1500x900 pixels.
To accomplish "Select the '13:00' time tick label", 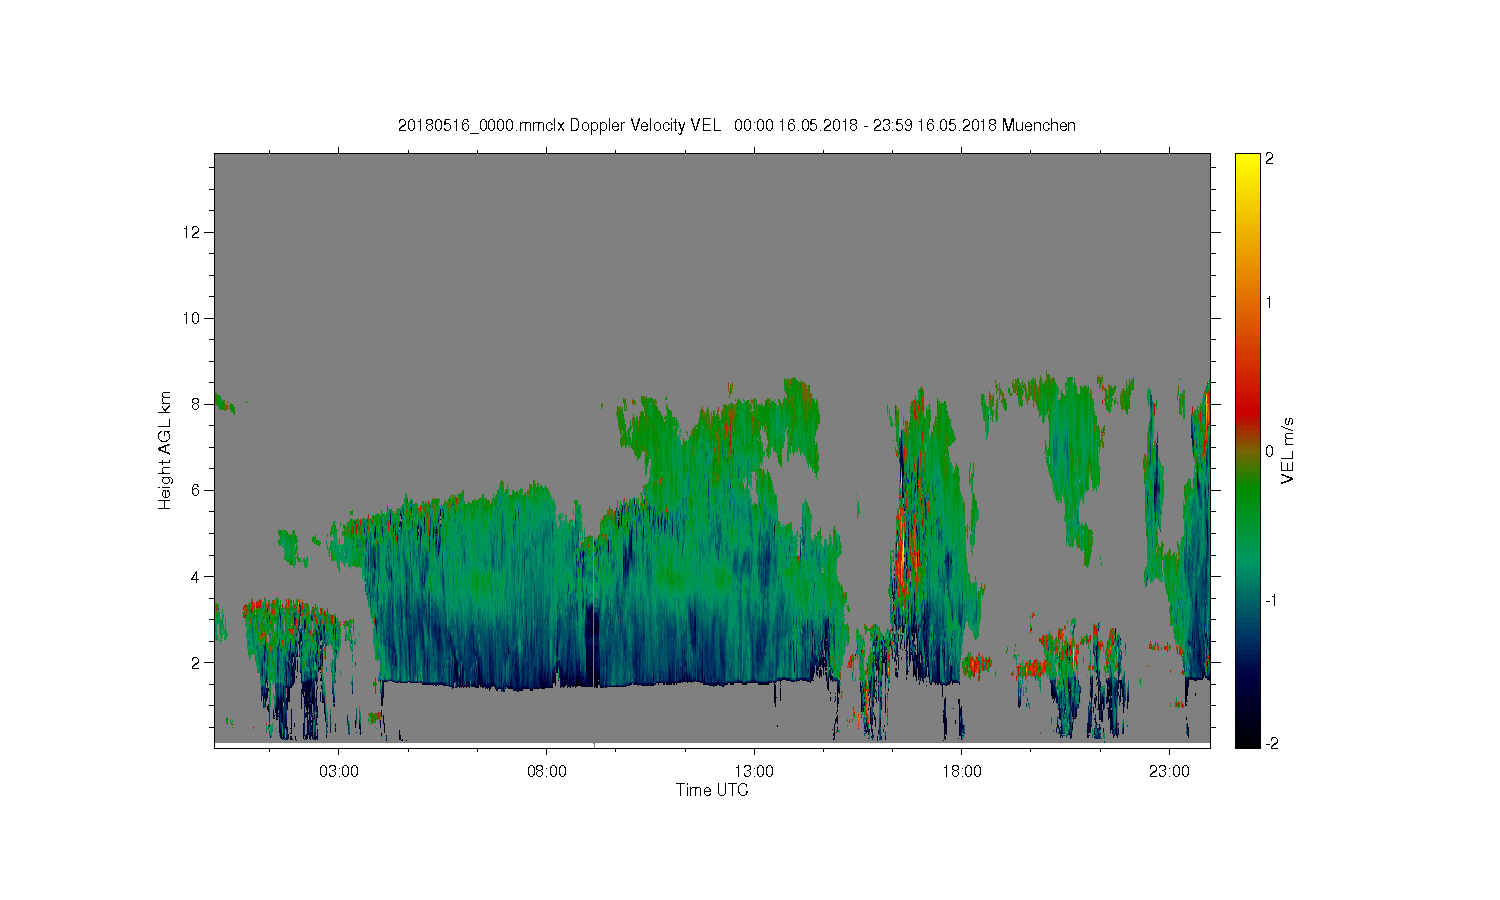I will click(x=754, y=772).
